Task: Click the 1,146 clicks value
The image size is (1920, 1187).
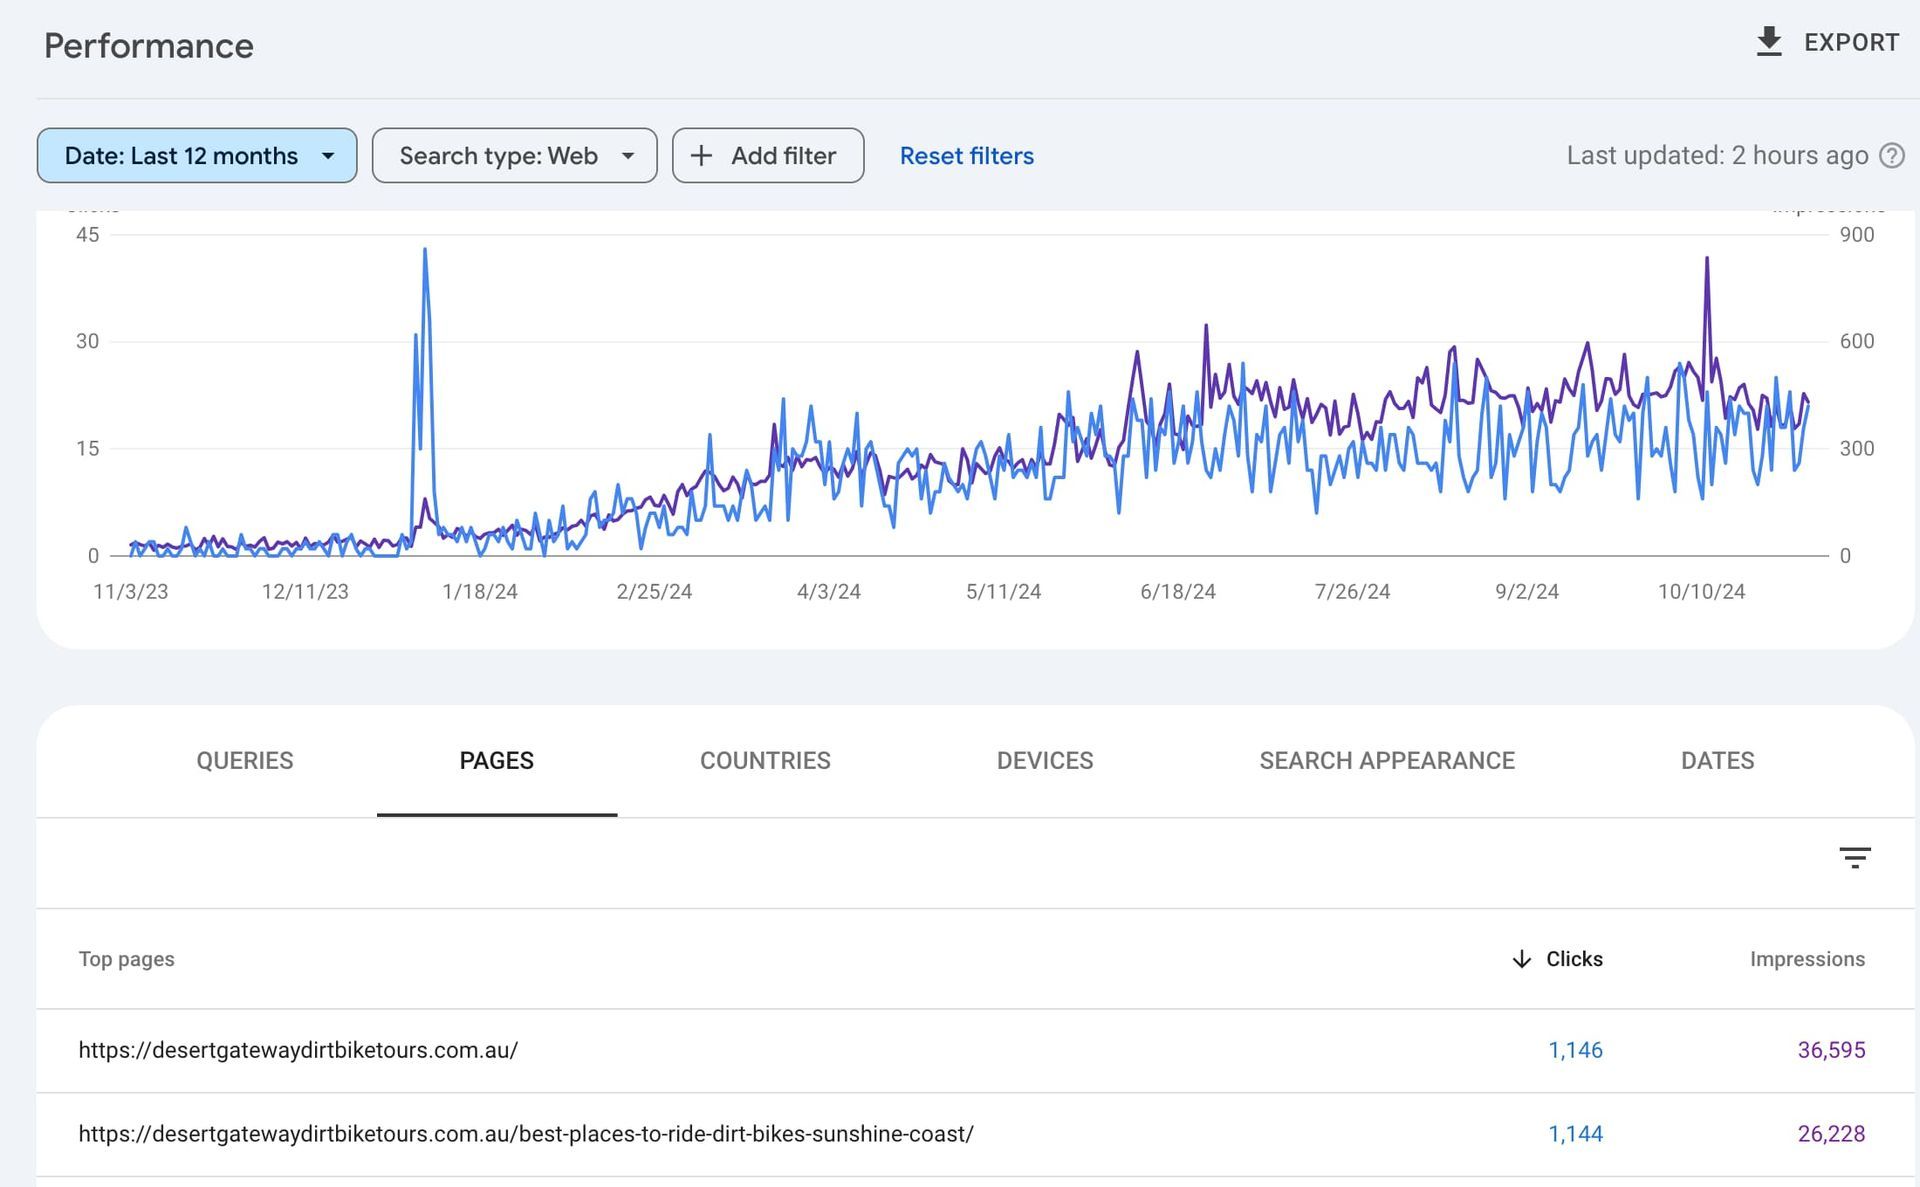Action: pos(1575,1051)
